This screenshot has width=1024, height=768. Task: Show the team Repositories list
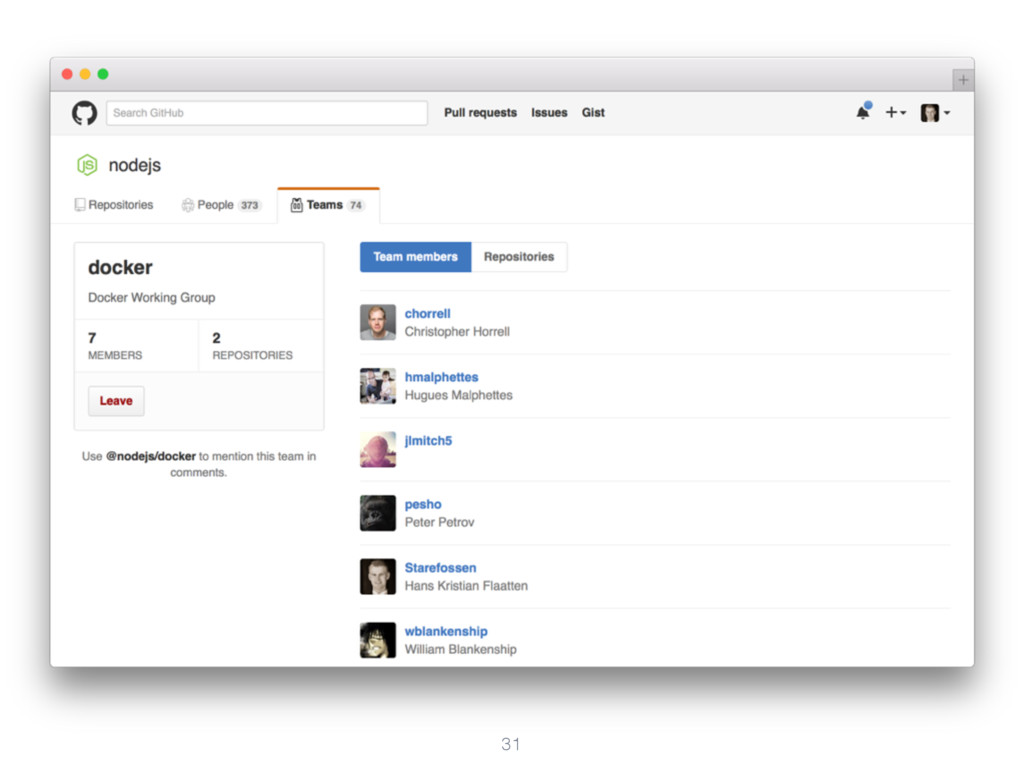(x=519, y=257)
